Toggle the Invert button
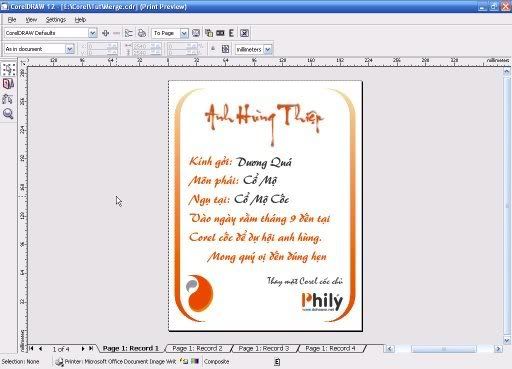Screen dimensions: 512x369 (x=220, y=33)
